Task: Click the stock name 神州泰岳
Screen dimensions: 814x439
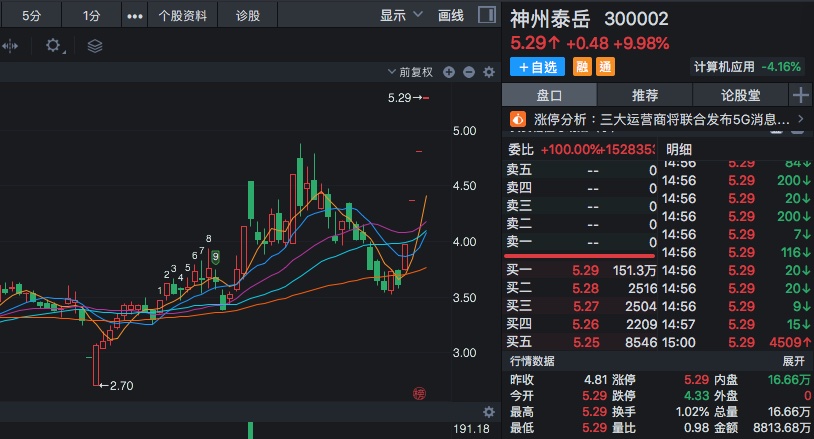Action: coord(550,19)
